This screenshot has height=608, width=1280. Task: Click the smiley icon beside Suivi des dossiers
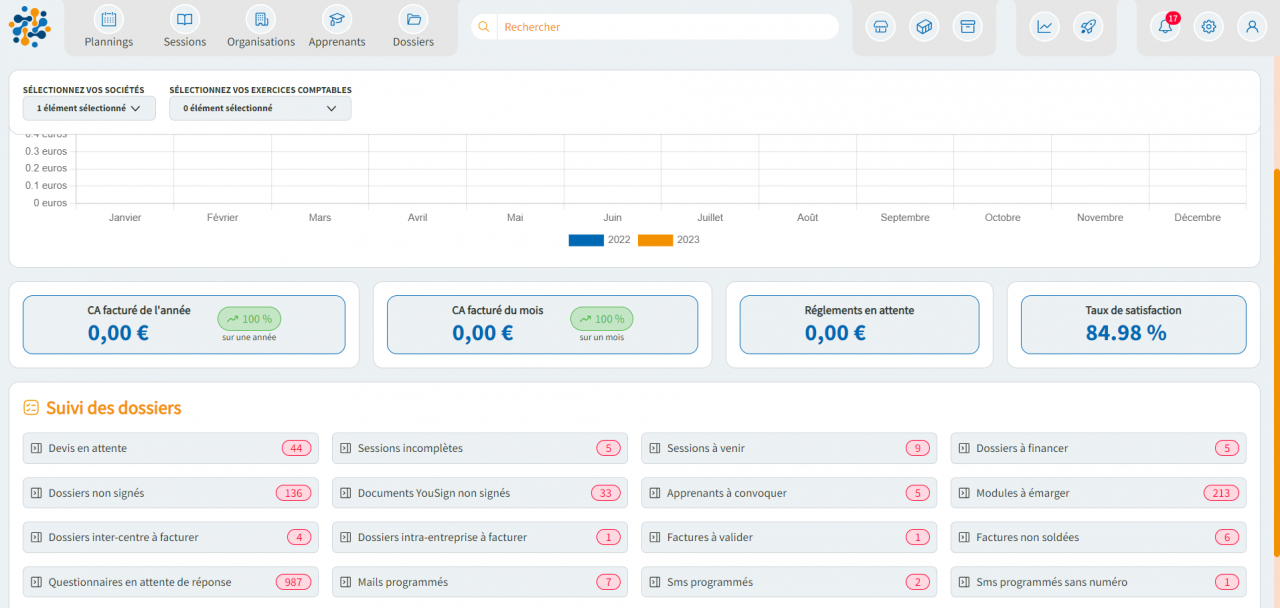(x=32, y=407)
